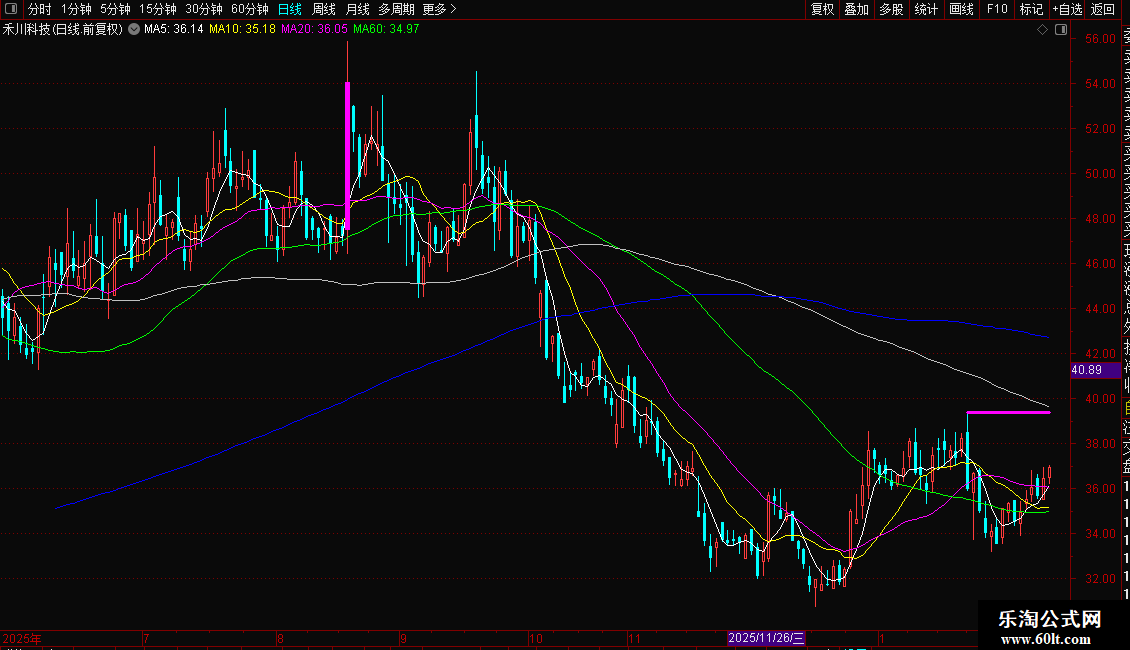Toggle the right-side panel icon near the price axis

[x=1061, y=30]
